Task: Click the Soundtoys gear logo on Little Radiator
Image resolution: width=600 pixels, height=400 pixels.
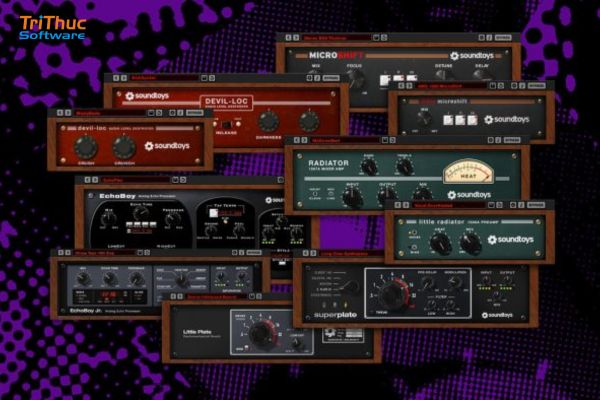Action: pyautogui.click(x=492, y=240)
